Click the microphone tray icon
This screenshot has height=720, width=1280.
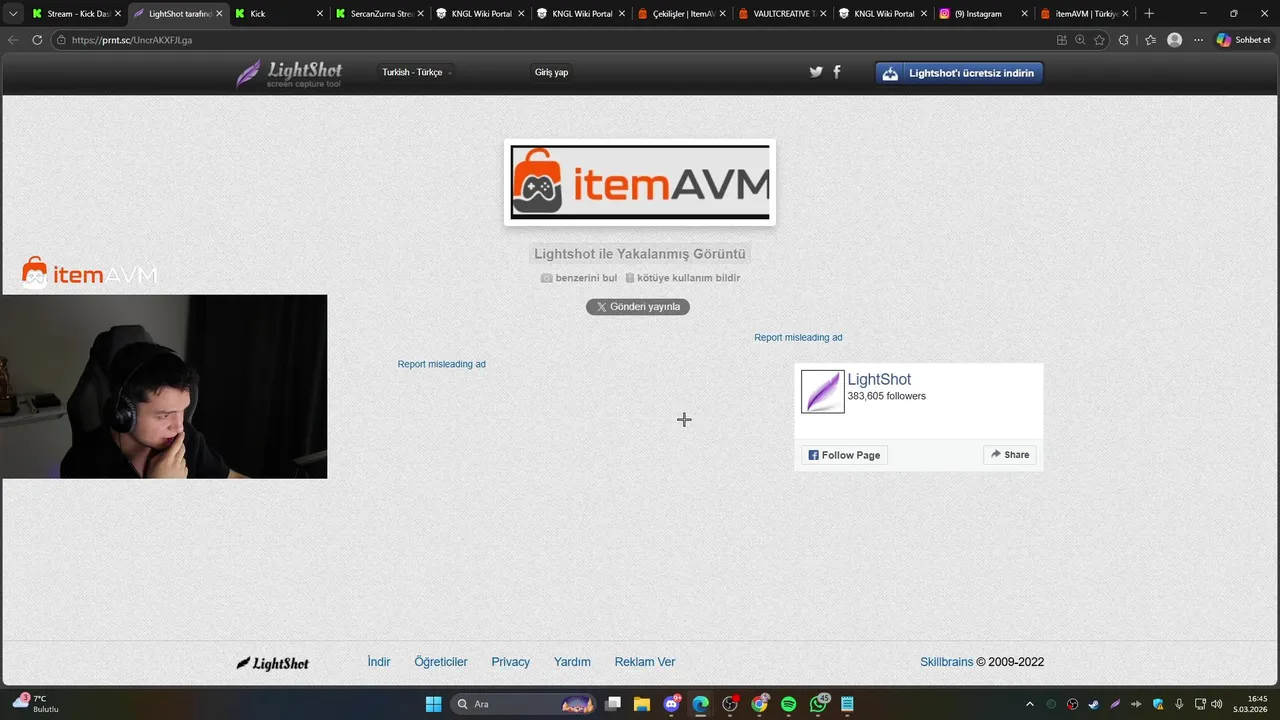coord(1180,704)
